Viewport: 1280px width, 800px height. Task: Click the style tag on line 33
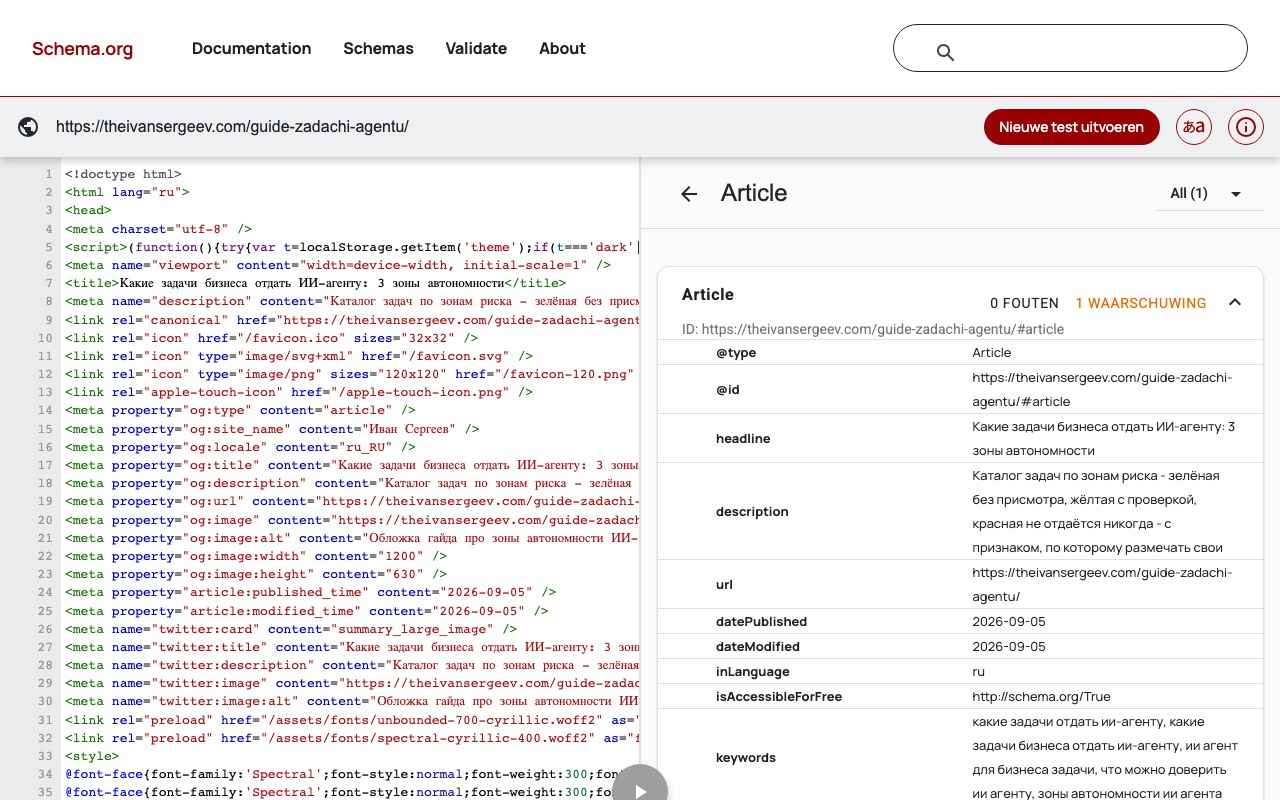click(x=92, y=756)
